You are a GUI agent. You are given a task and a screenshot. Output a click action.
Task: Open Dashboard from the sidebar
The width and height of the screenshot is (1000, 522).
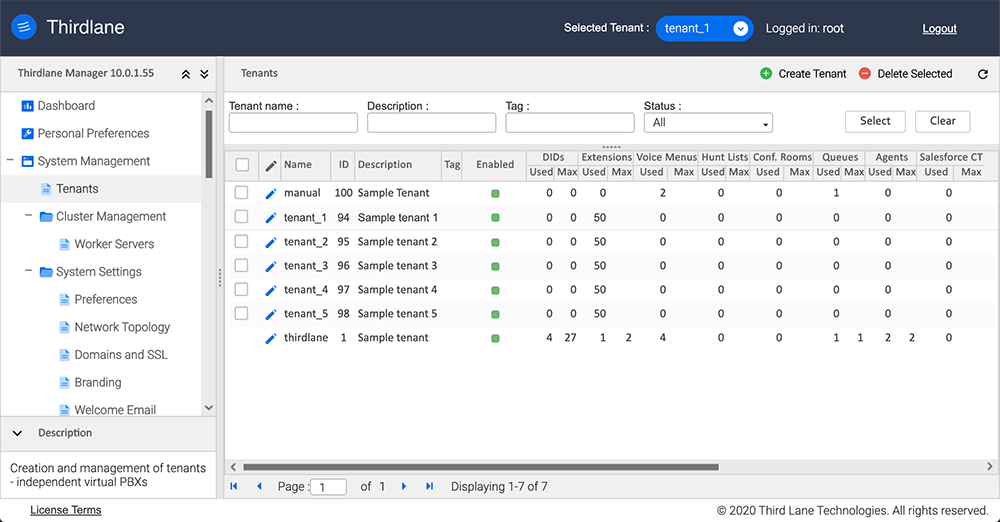66,106
